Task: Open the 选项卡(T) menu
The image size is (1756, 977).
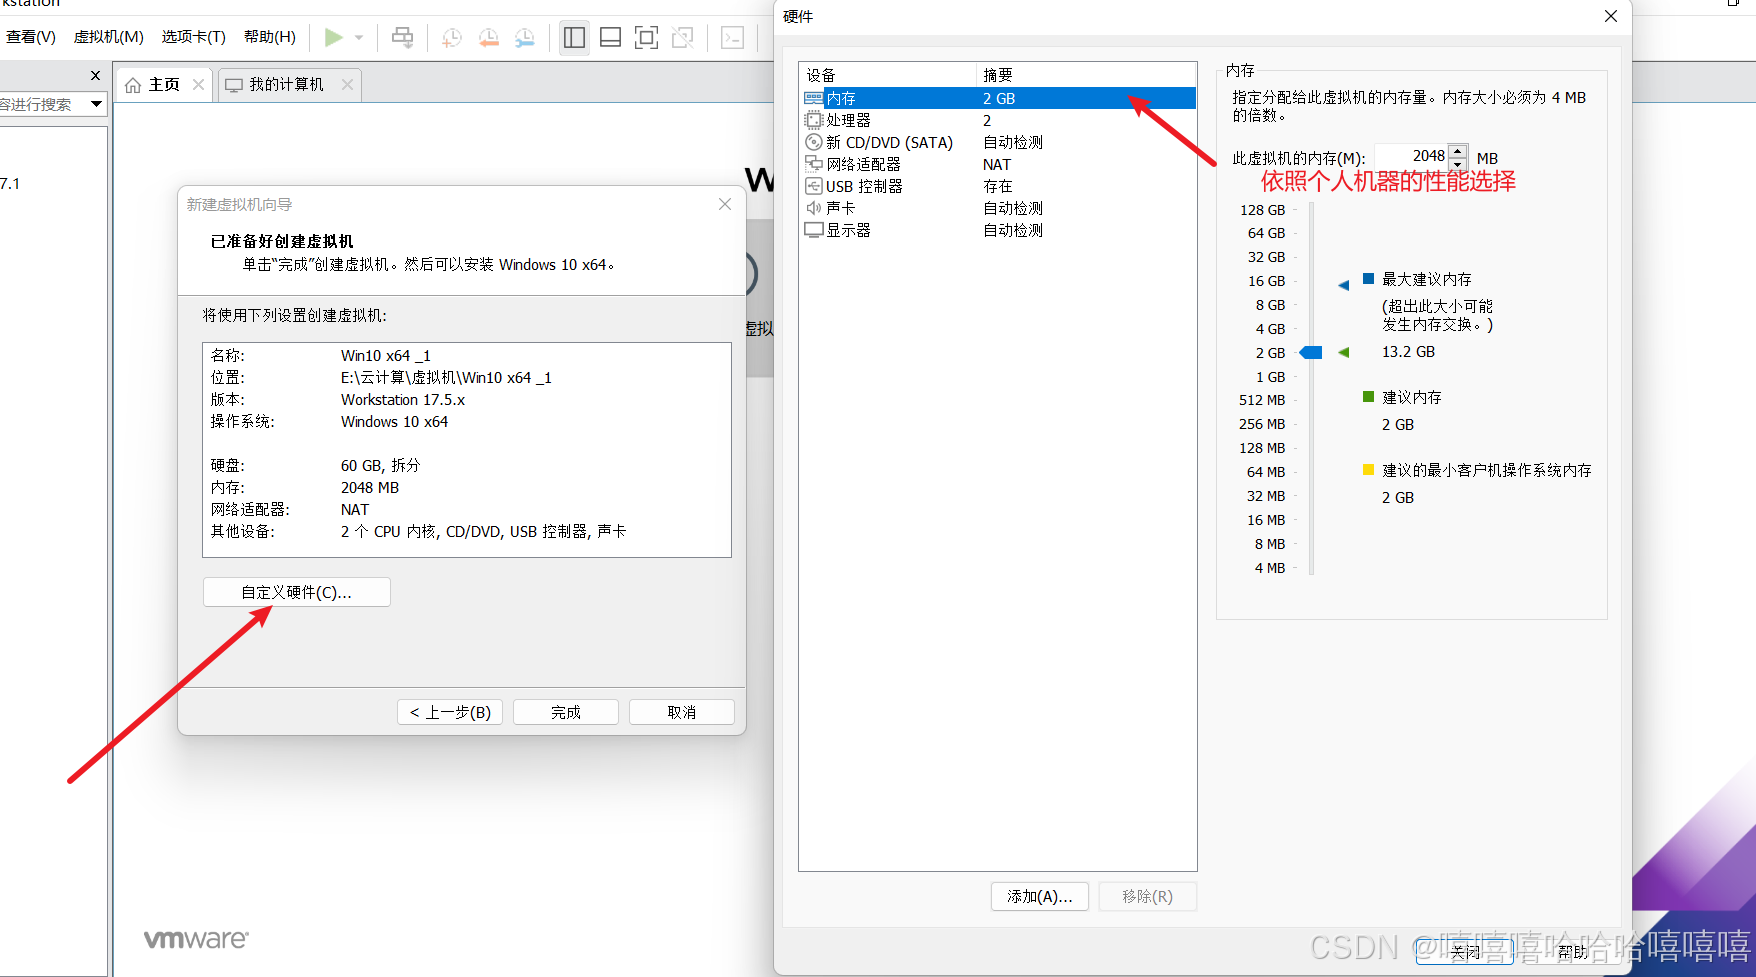Action: click(x=194, y=37)
